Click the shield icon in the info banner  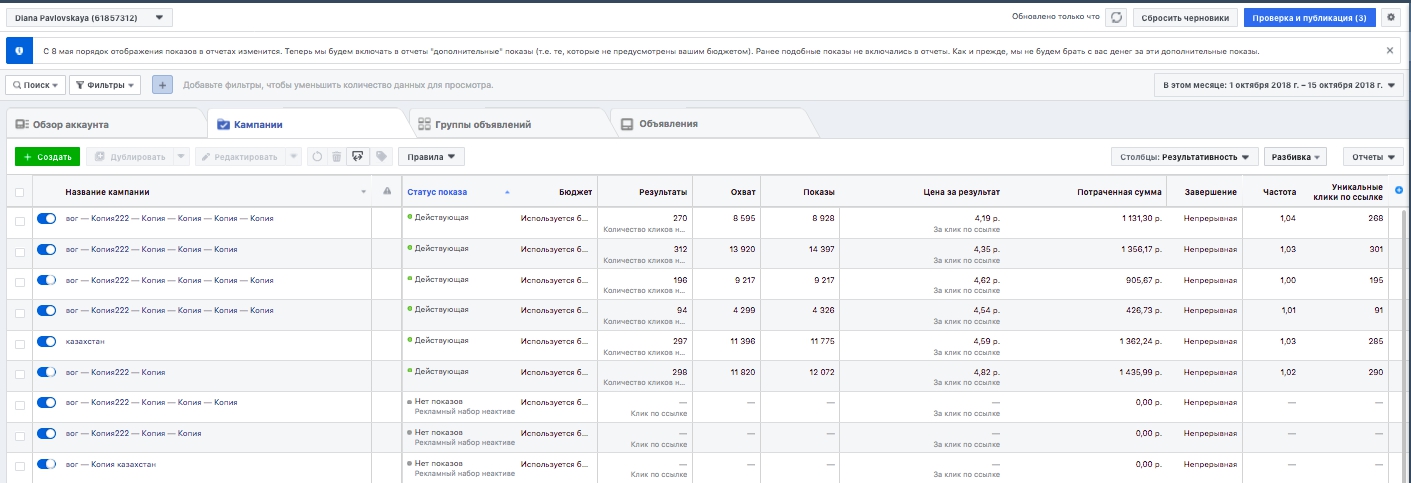coord(21,50)
